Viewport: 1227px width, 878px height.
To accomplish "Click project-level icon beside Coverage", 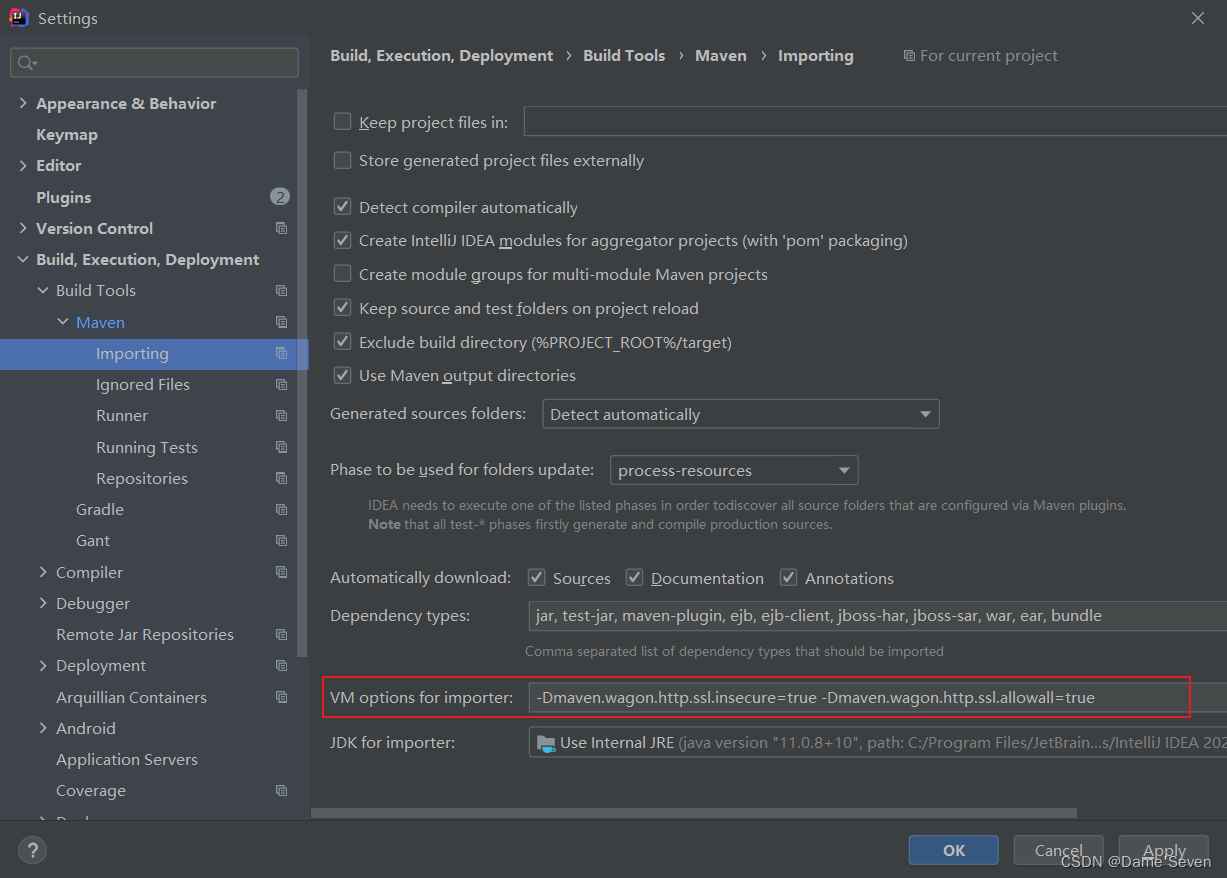I will pos(281,791).
